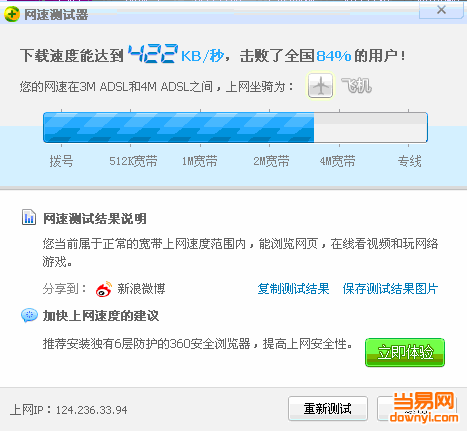Click the 422 KB/秒 speed value
467x431 pixels.
coord(176,54)
